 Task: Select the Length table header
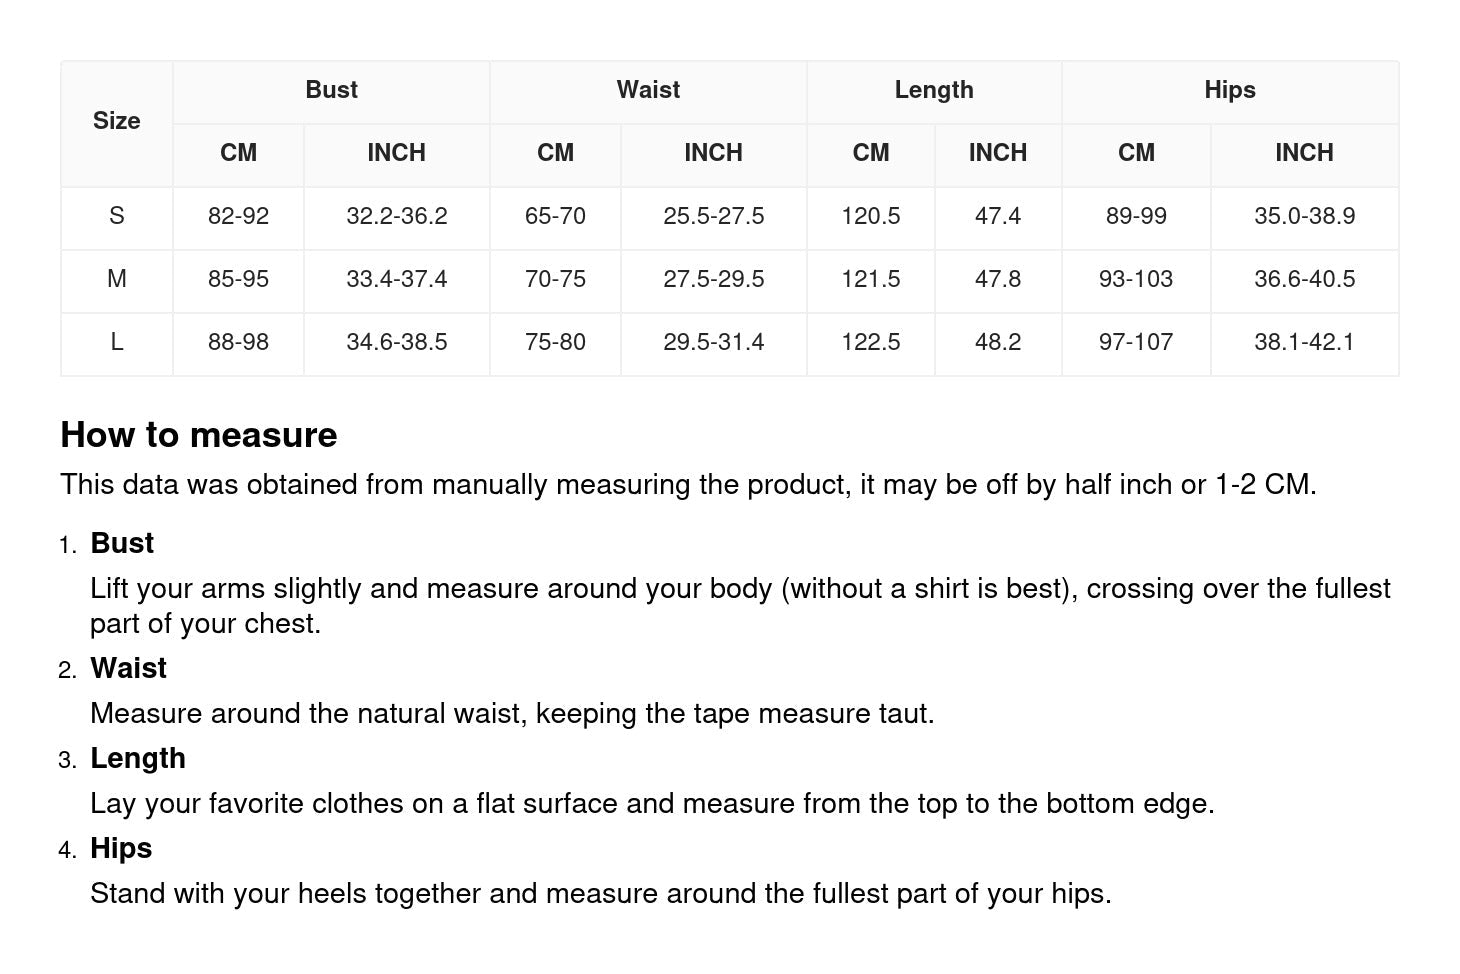934,90
